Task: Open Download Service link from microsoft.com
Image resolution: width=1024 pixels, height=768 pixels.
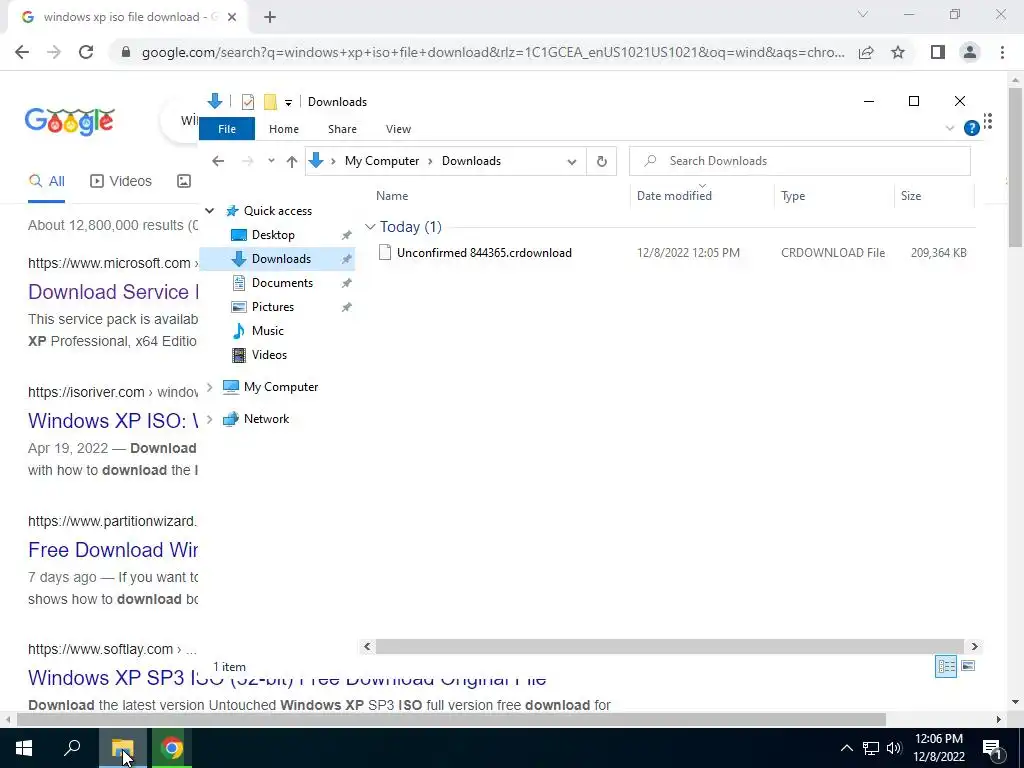Action: 113,292
